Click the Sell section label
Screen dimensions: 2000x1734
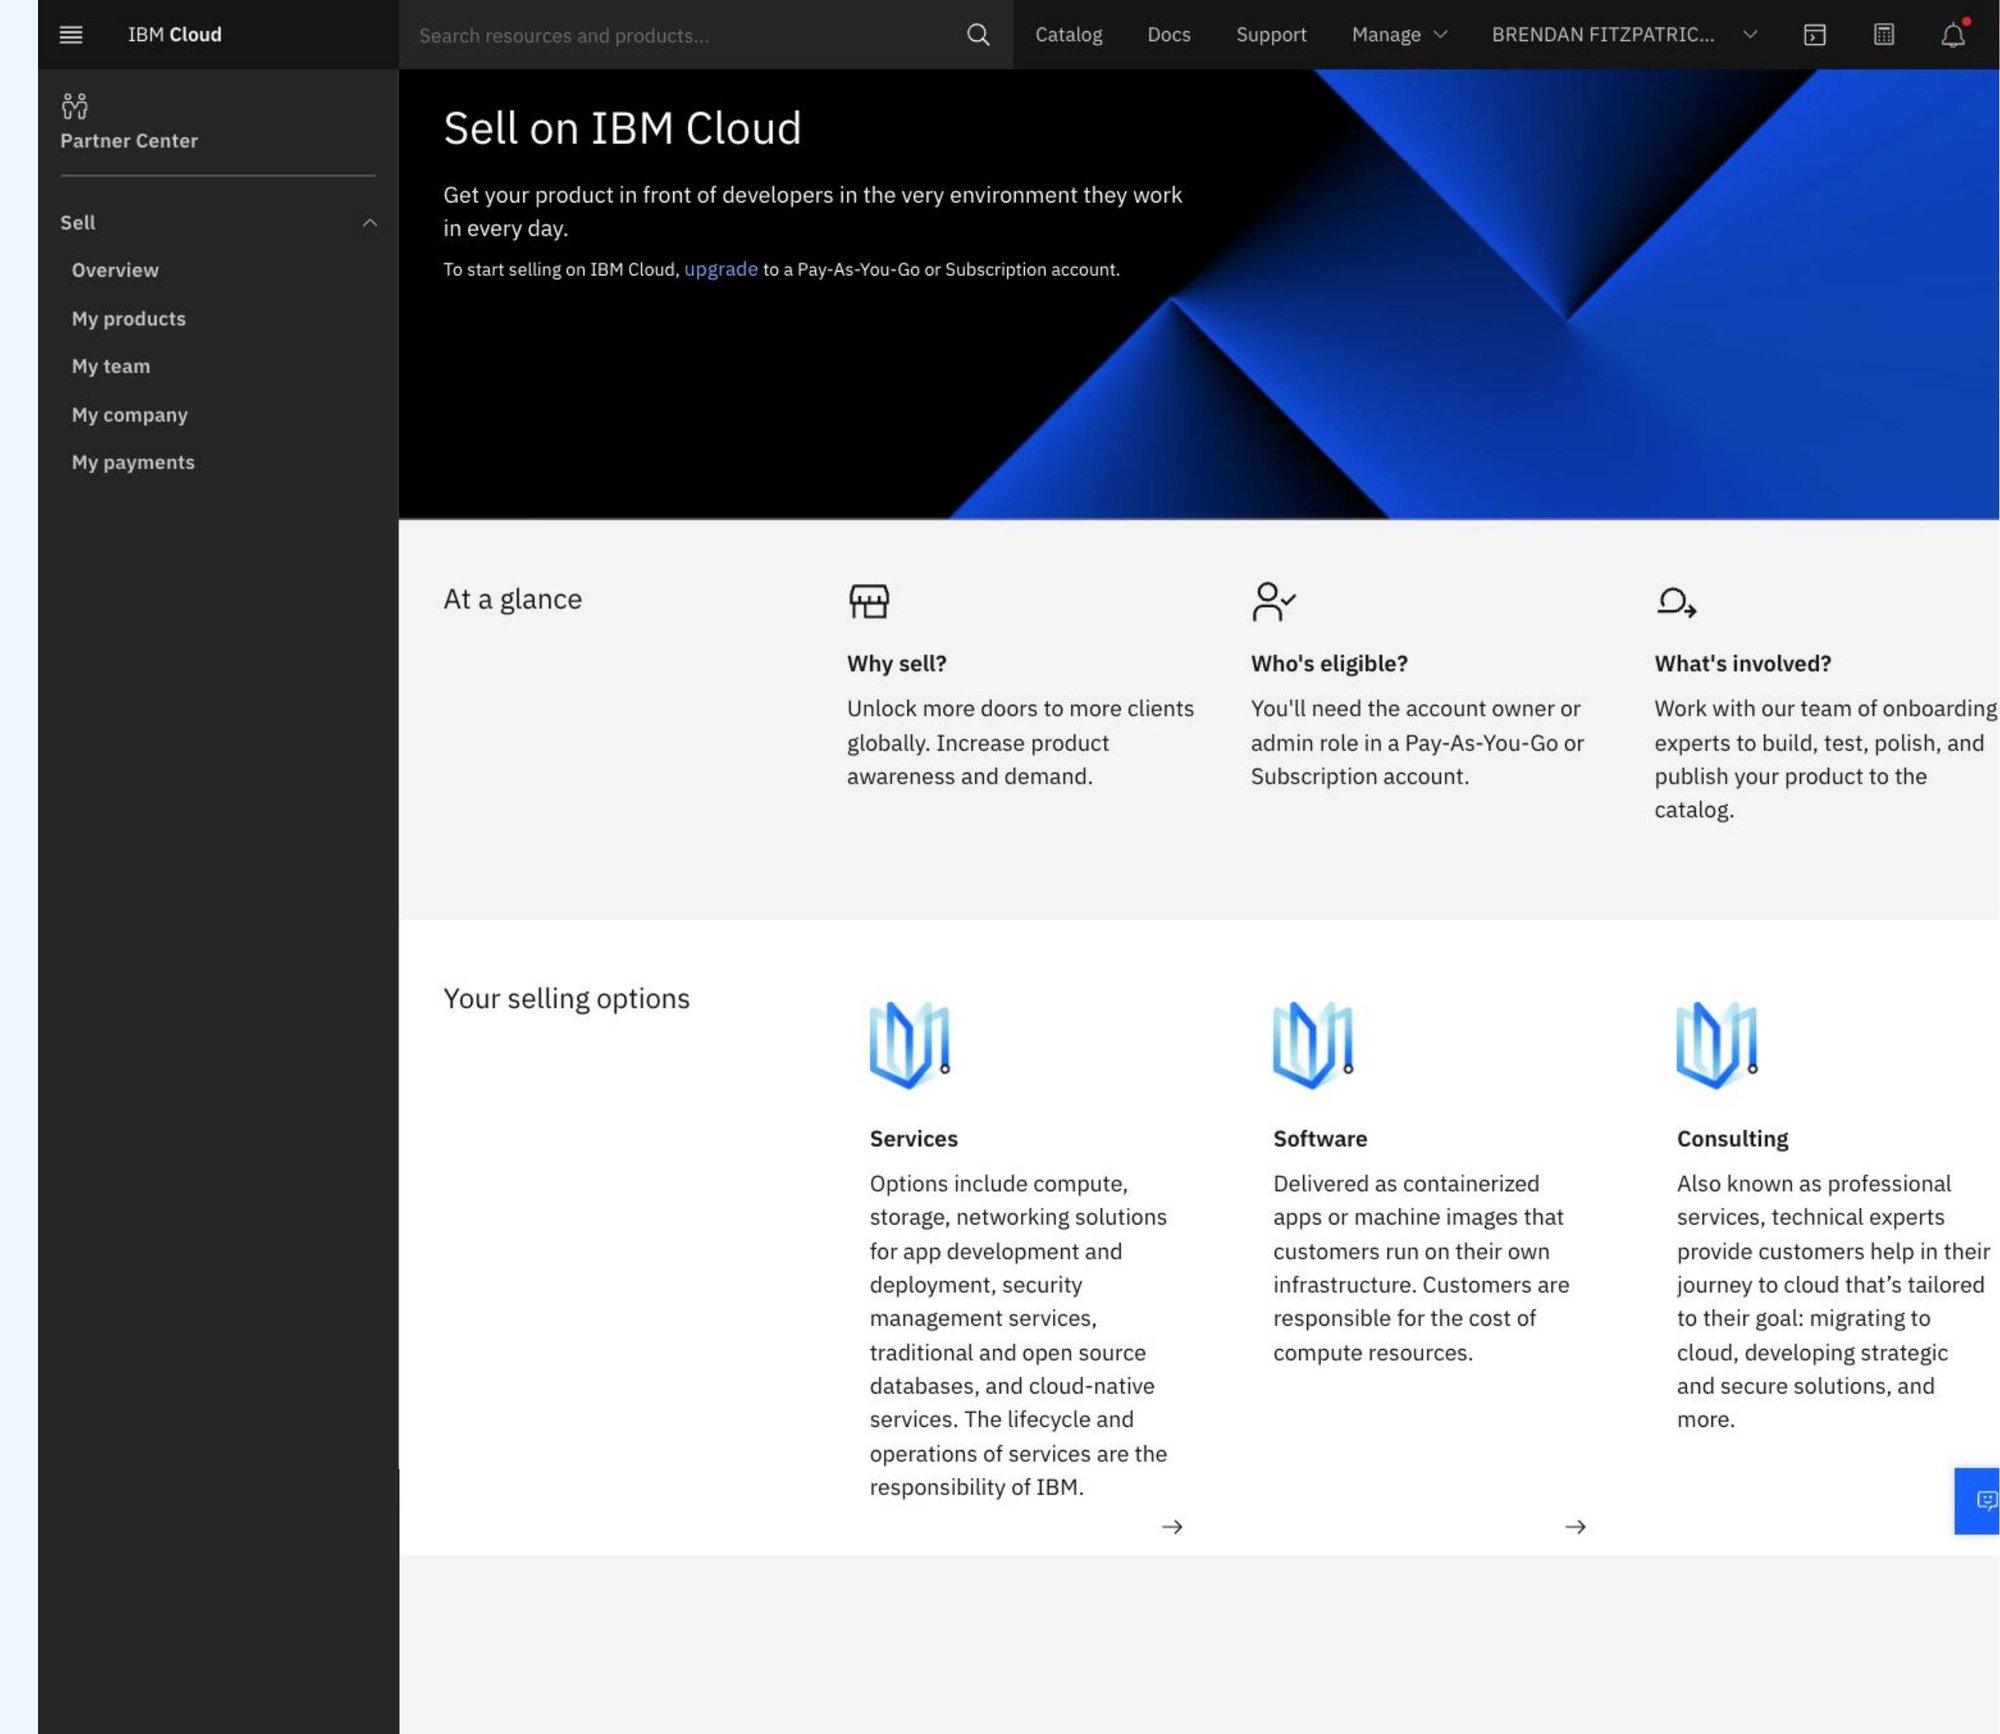click(77, 223)
